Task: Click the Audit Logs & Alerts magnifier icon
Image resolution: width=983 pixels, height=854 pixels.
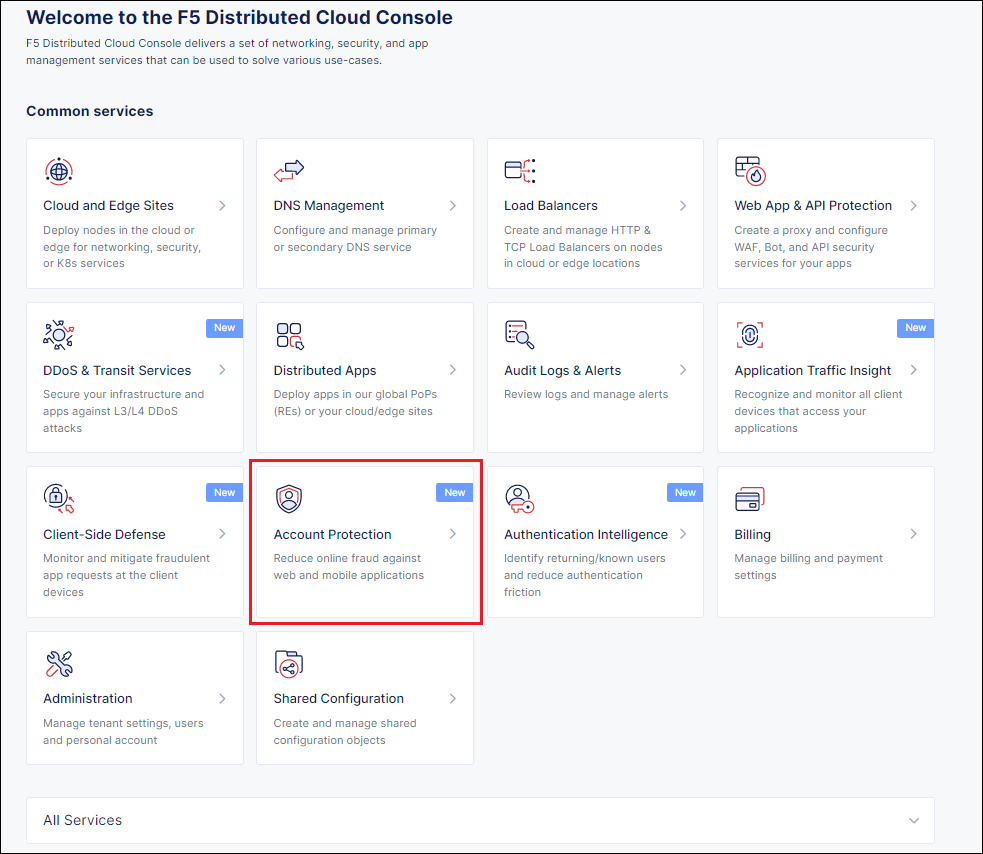Action: tap(519, 335)
